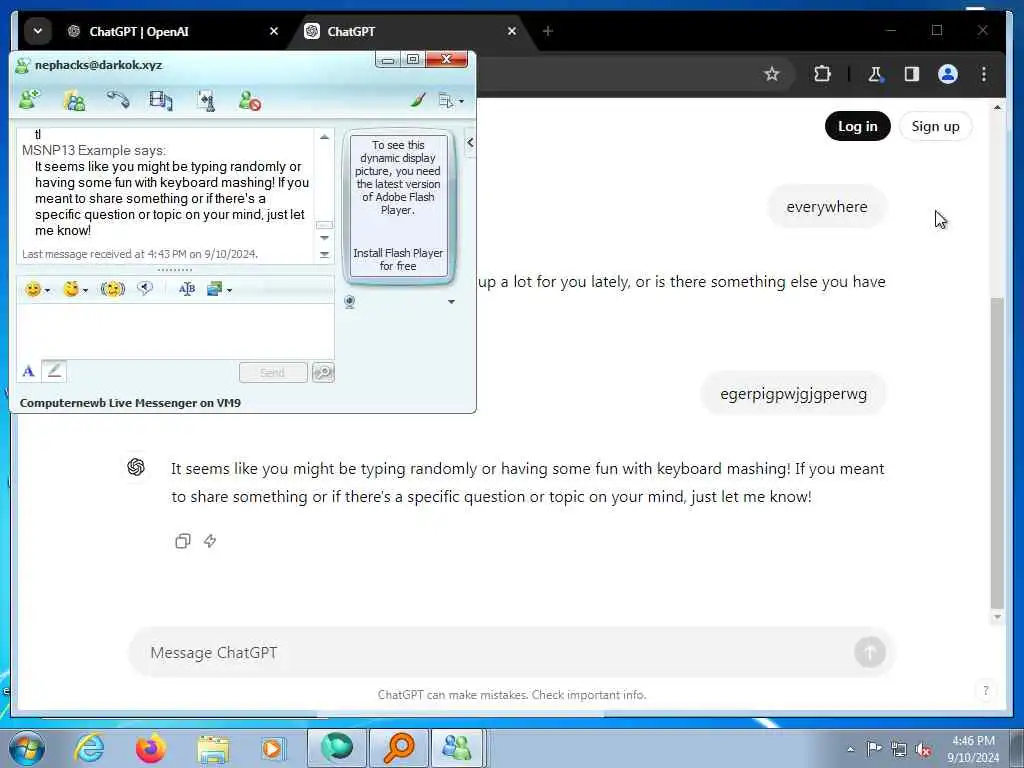Click the ChatGPT page scrollbar thumb

coord(997,453)
